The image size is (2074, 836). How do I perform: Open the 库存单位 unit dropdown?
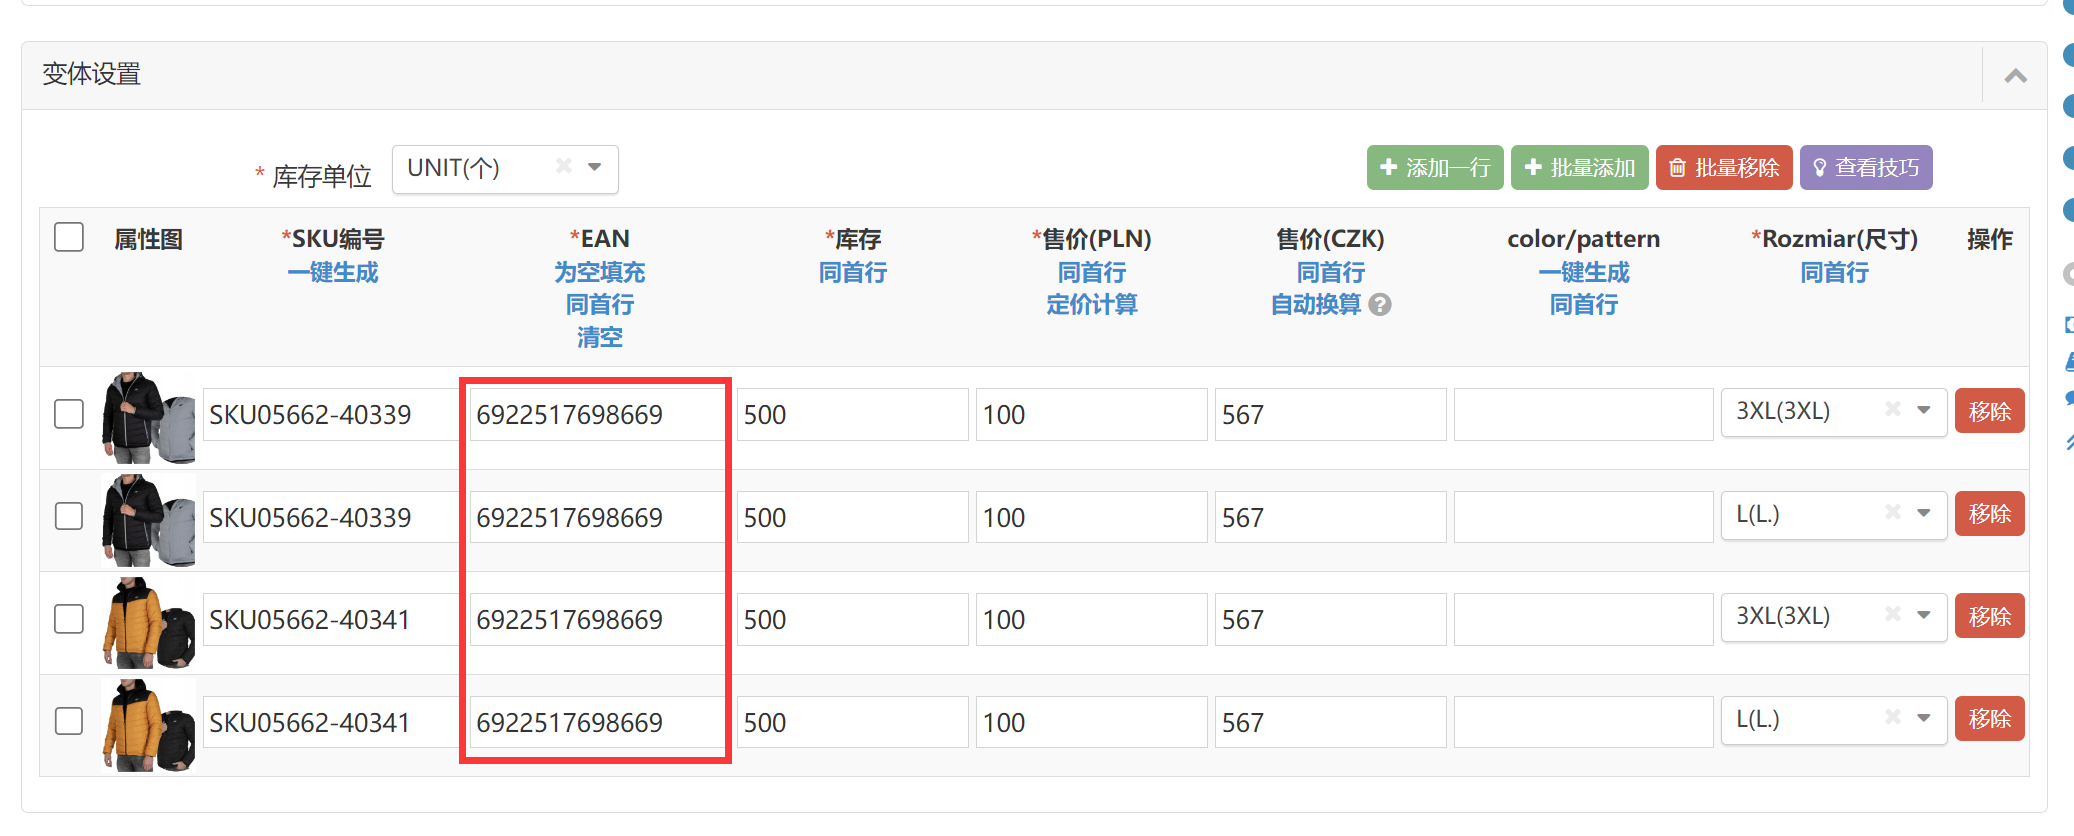[x=595, y=167]
